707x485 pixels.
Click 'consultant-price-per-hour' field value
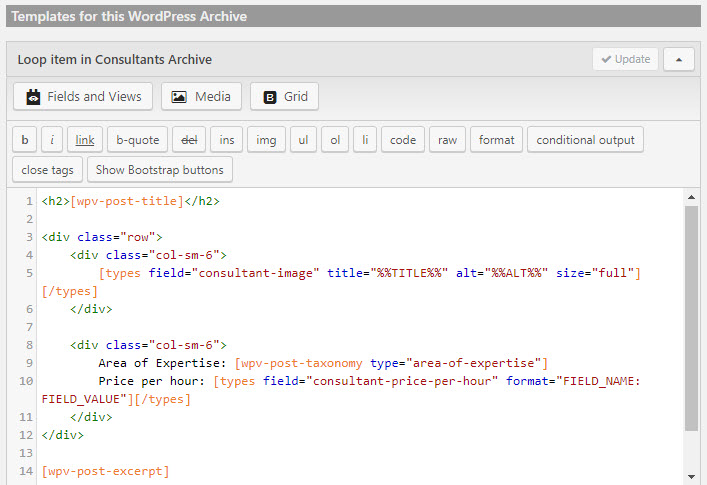coord(402,381)
